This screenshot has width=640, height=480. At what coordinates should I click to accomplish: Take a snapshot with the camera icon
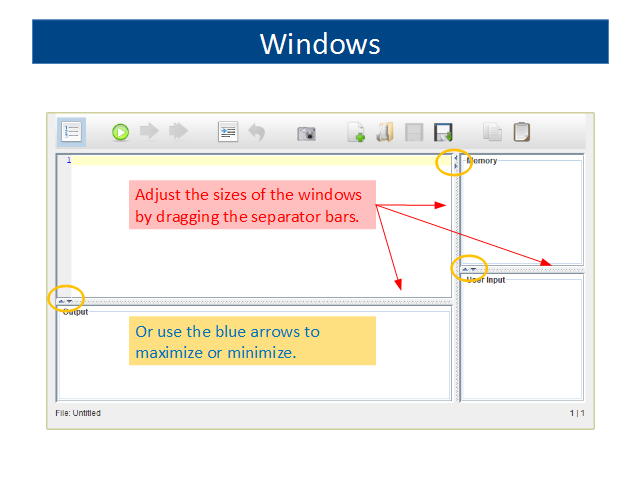[x=307, y=133]
